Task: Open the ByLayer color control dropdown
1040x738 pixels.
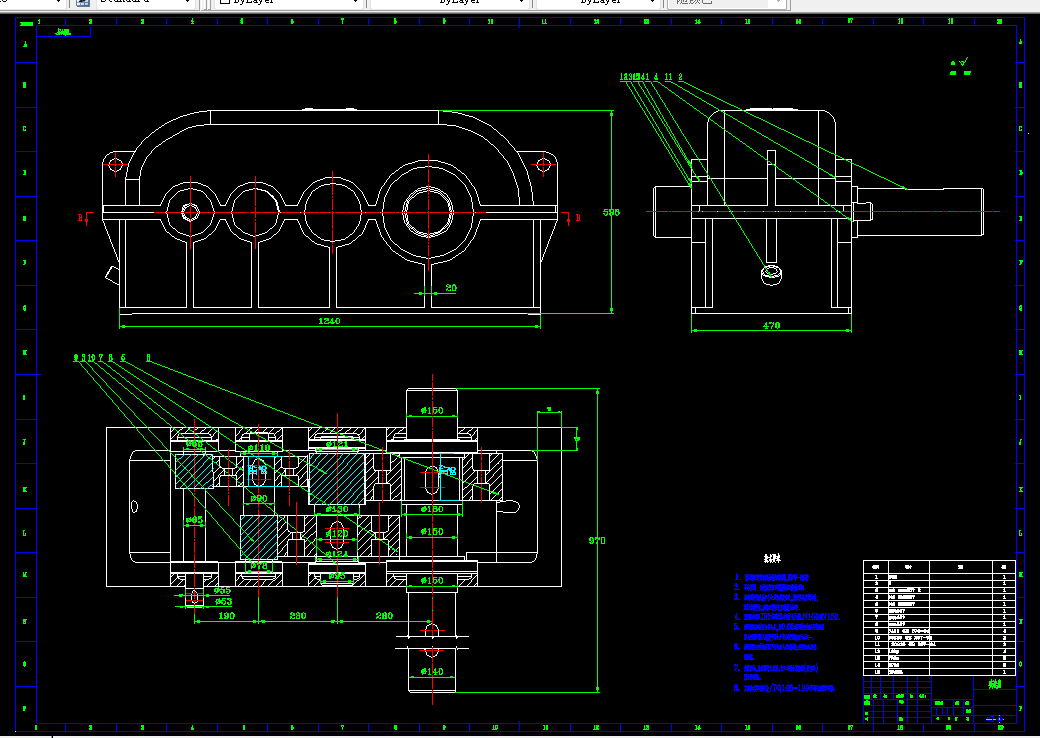Action: coord(288,2)
